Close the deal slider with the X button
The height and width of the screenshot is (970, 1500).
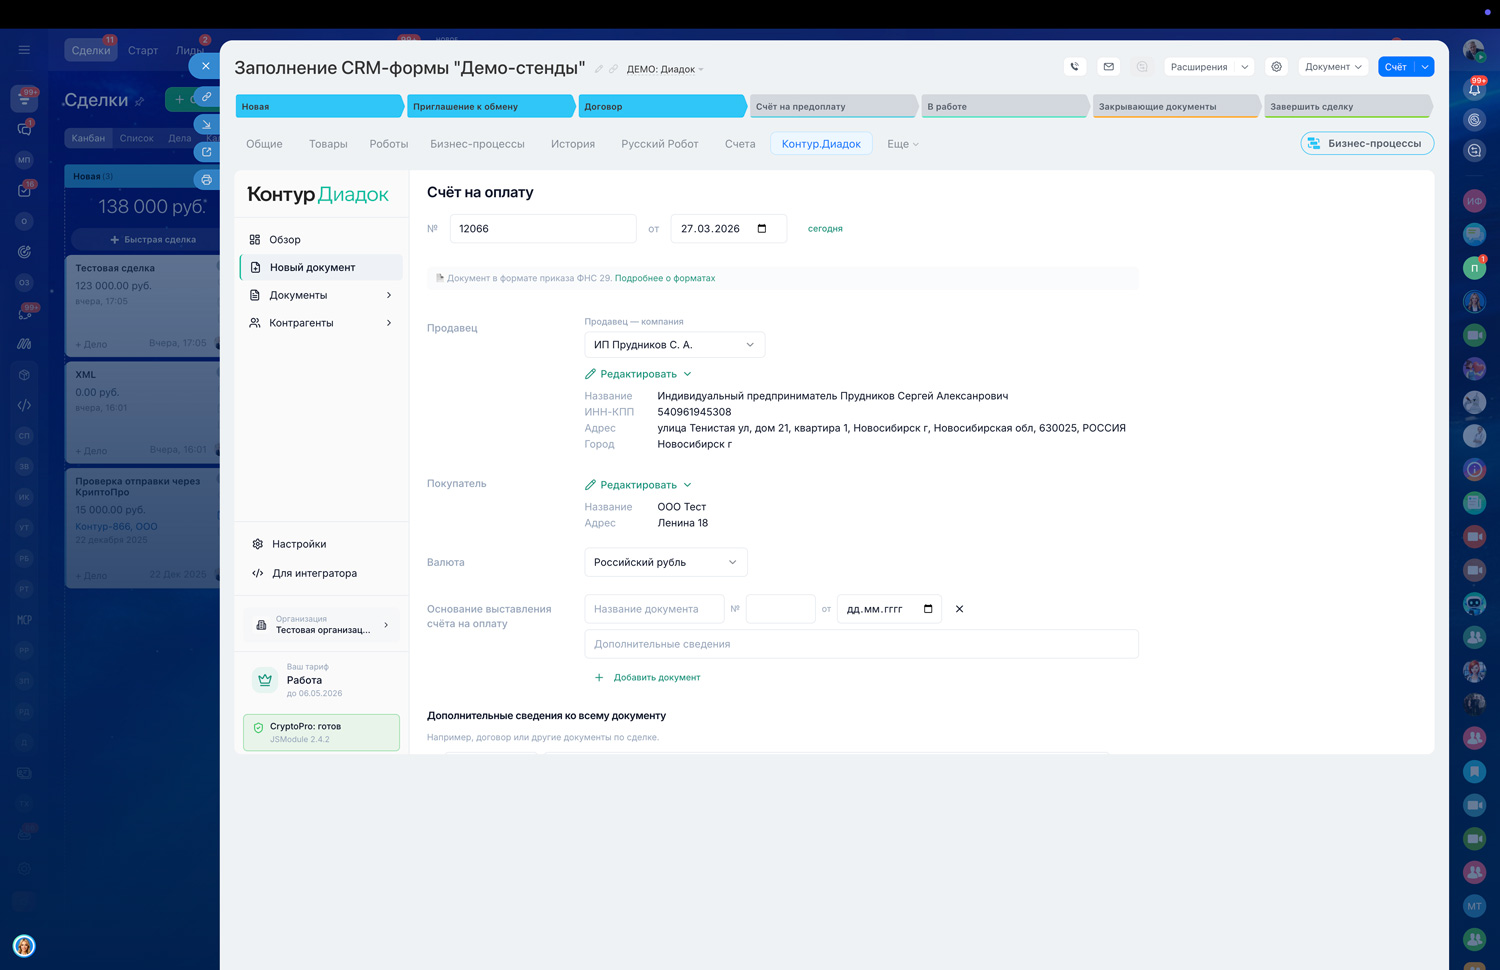(x=205, y=66)
